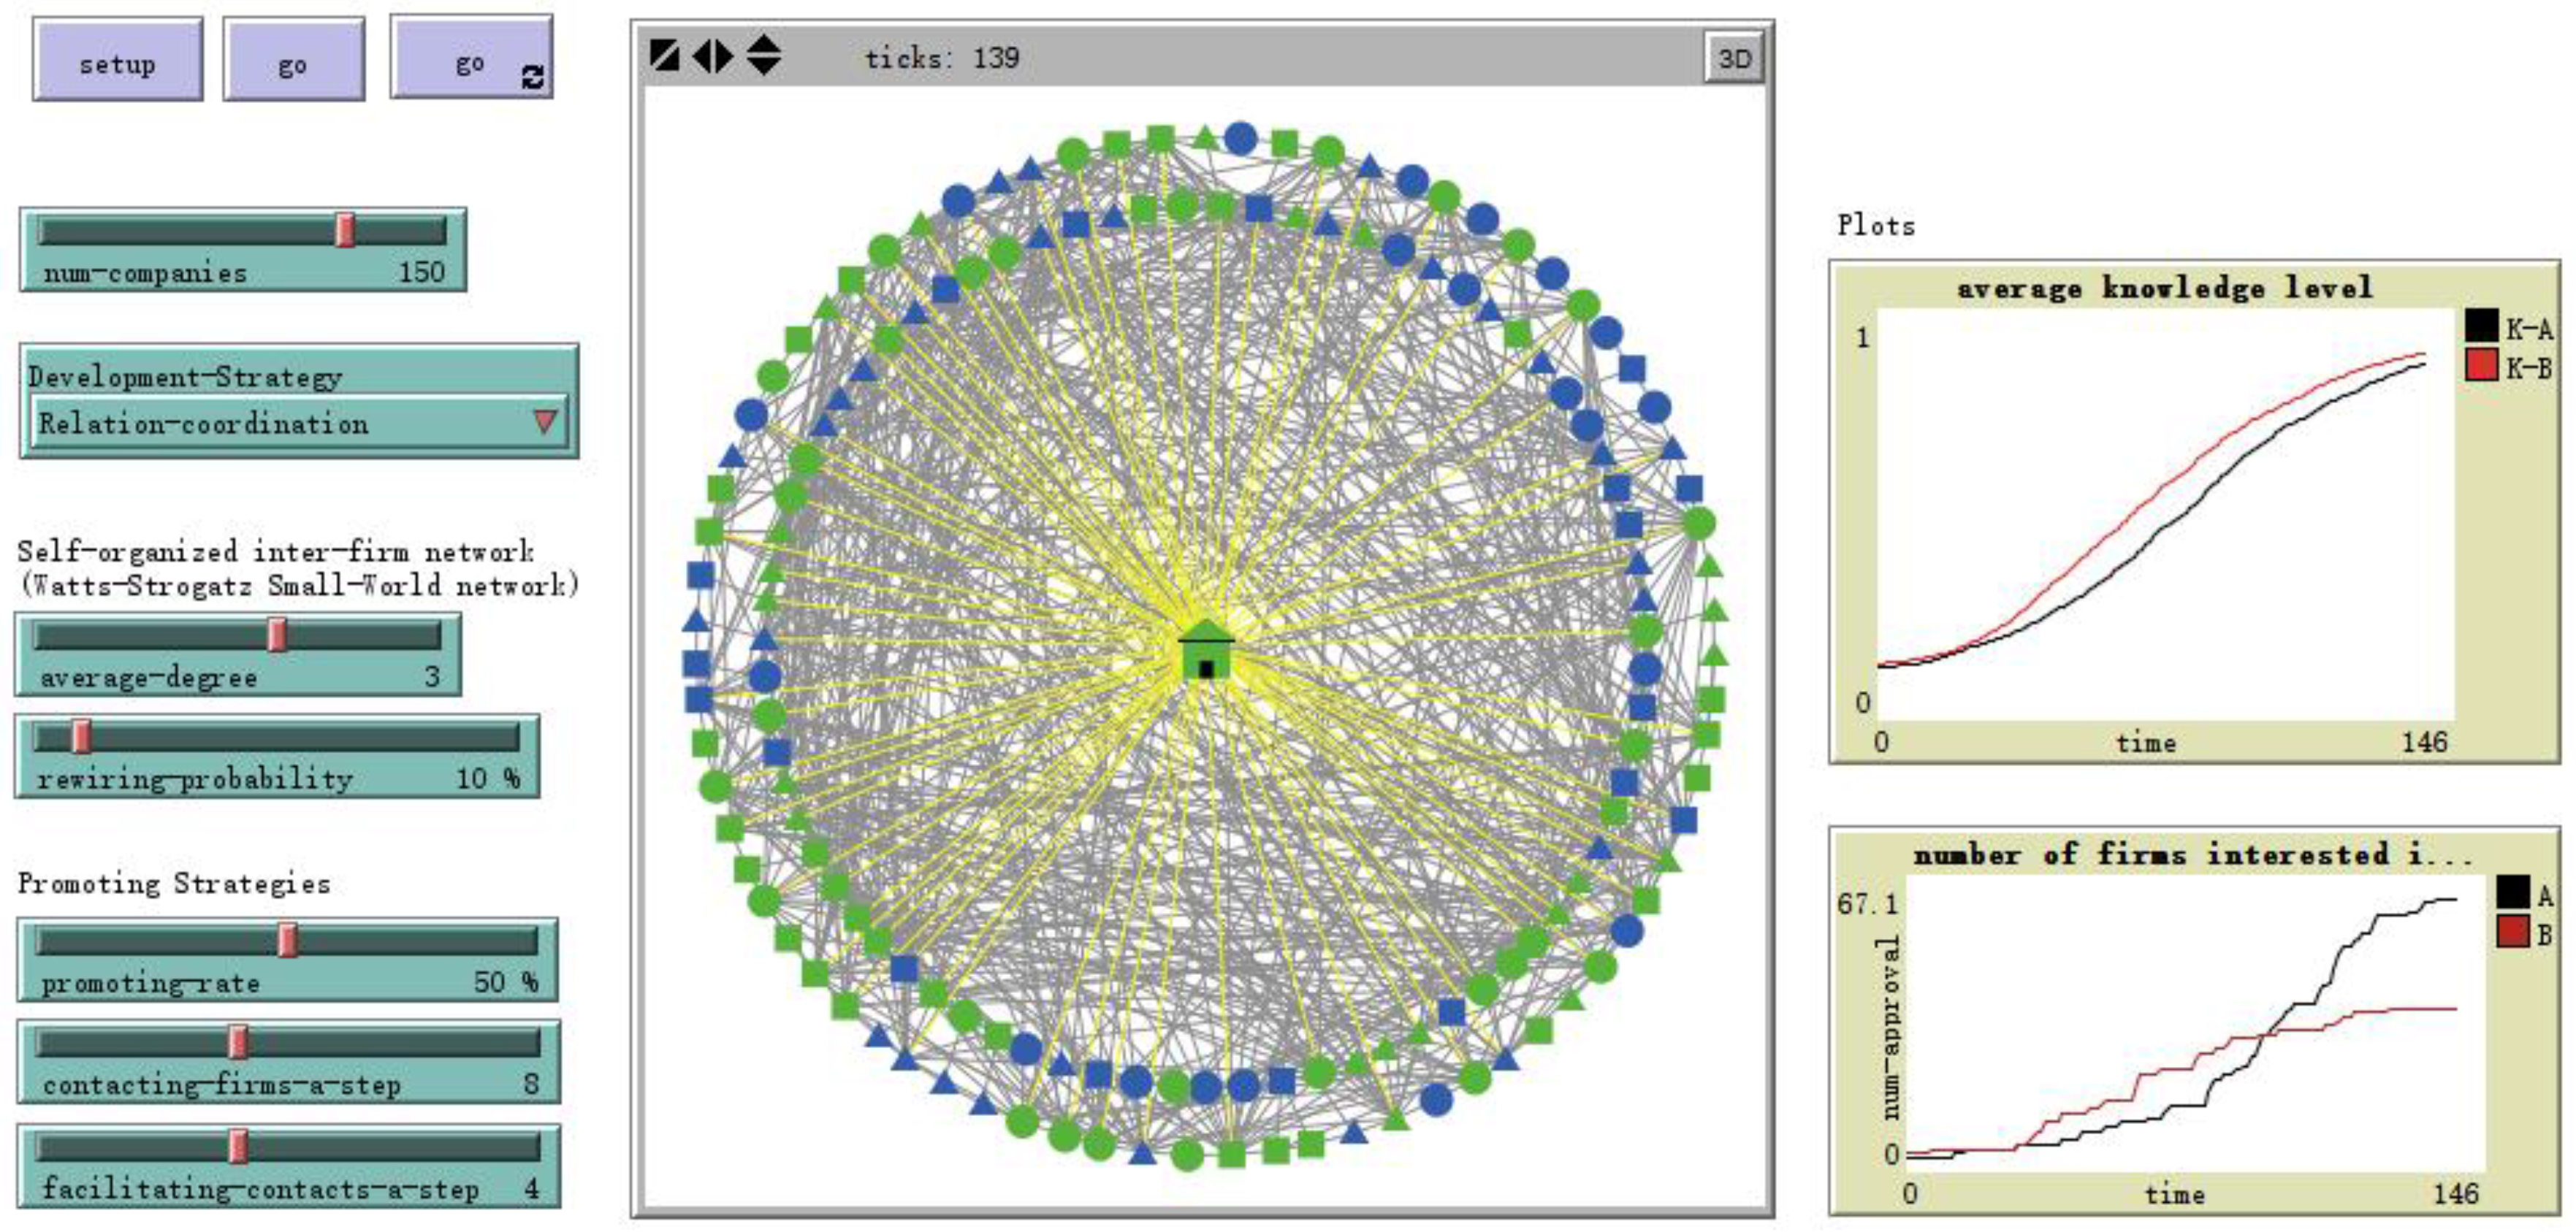The image size is (2576, 1232).
Task: Click the num-companies slider handle
Action: pos(345,230)
